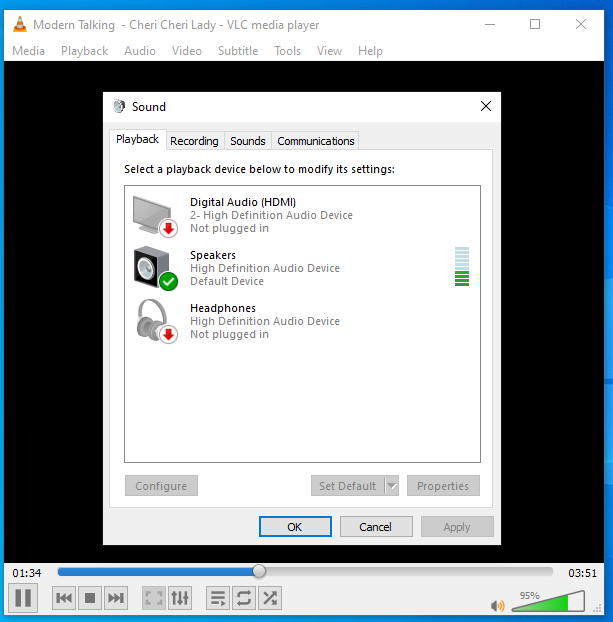Screen dimensions: 613x622
Task: Open device Properties button
Action: pos(443,486)
